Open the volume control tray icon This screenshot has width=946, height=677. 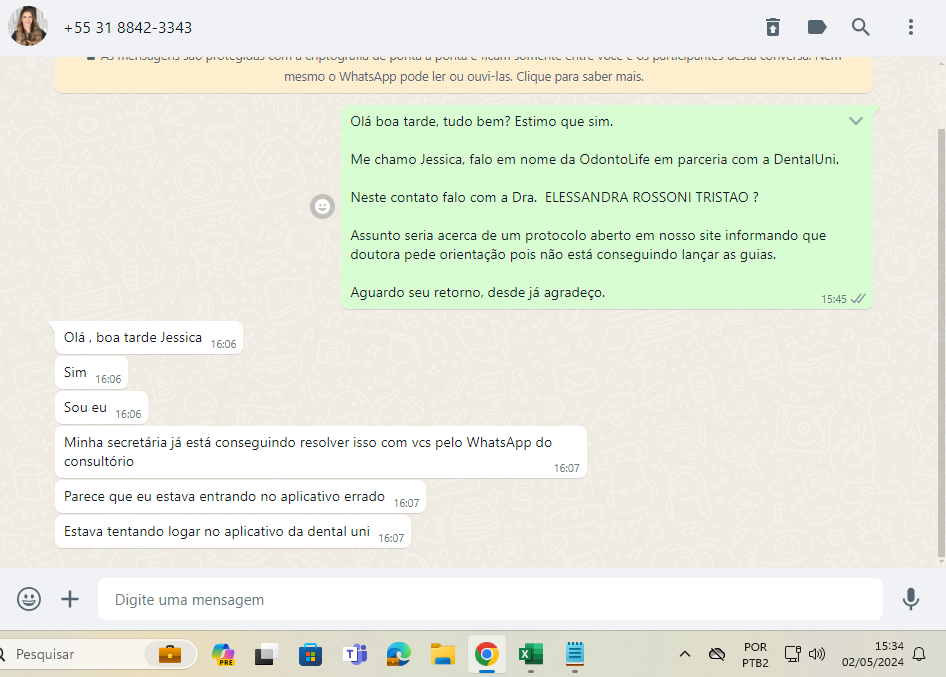click(816, 654)
